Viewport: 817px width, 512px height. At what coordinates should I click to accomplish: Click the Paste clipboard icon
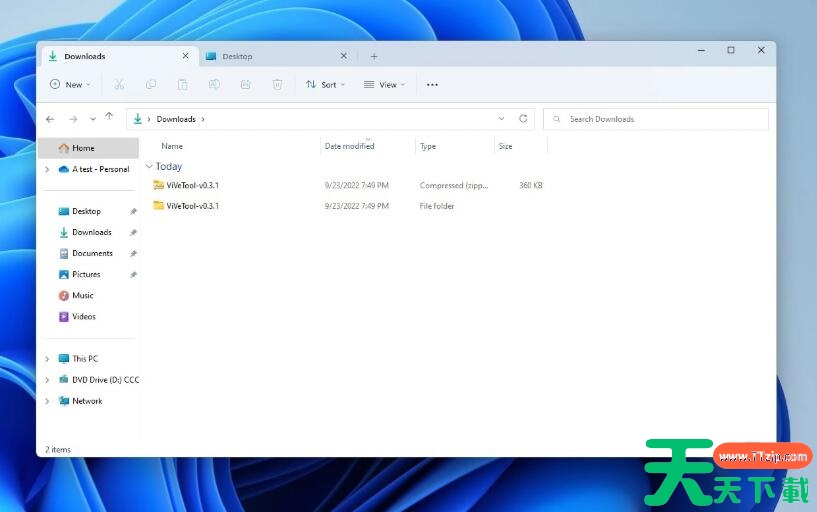coord(182,84)
